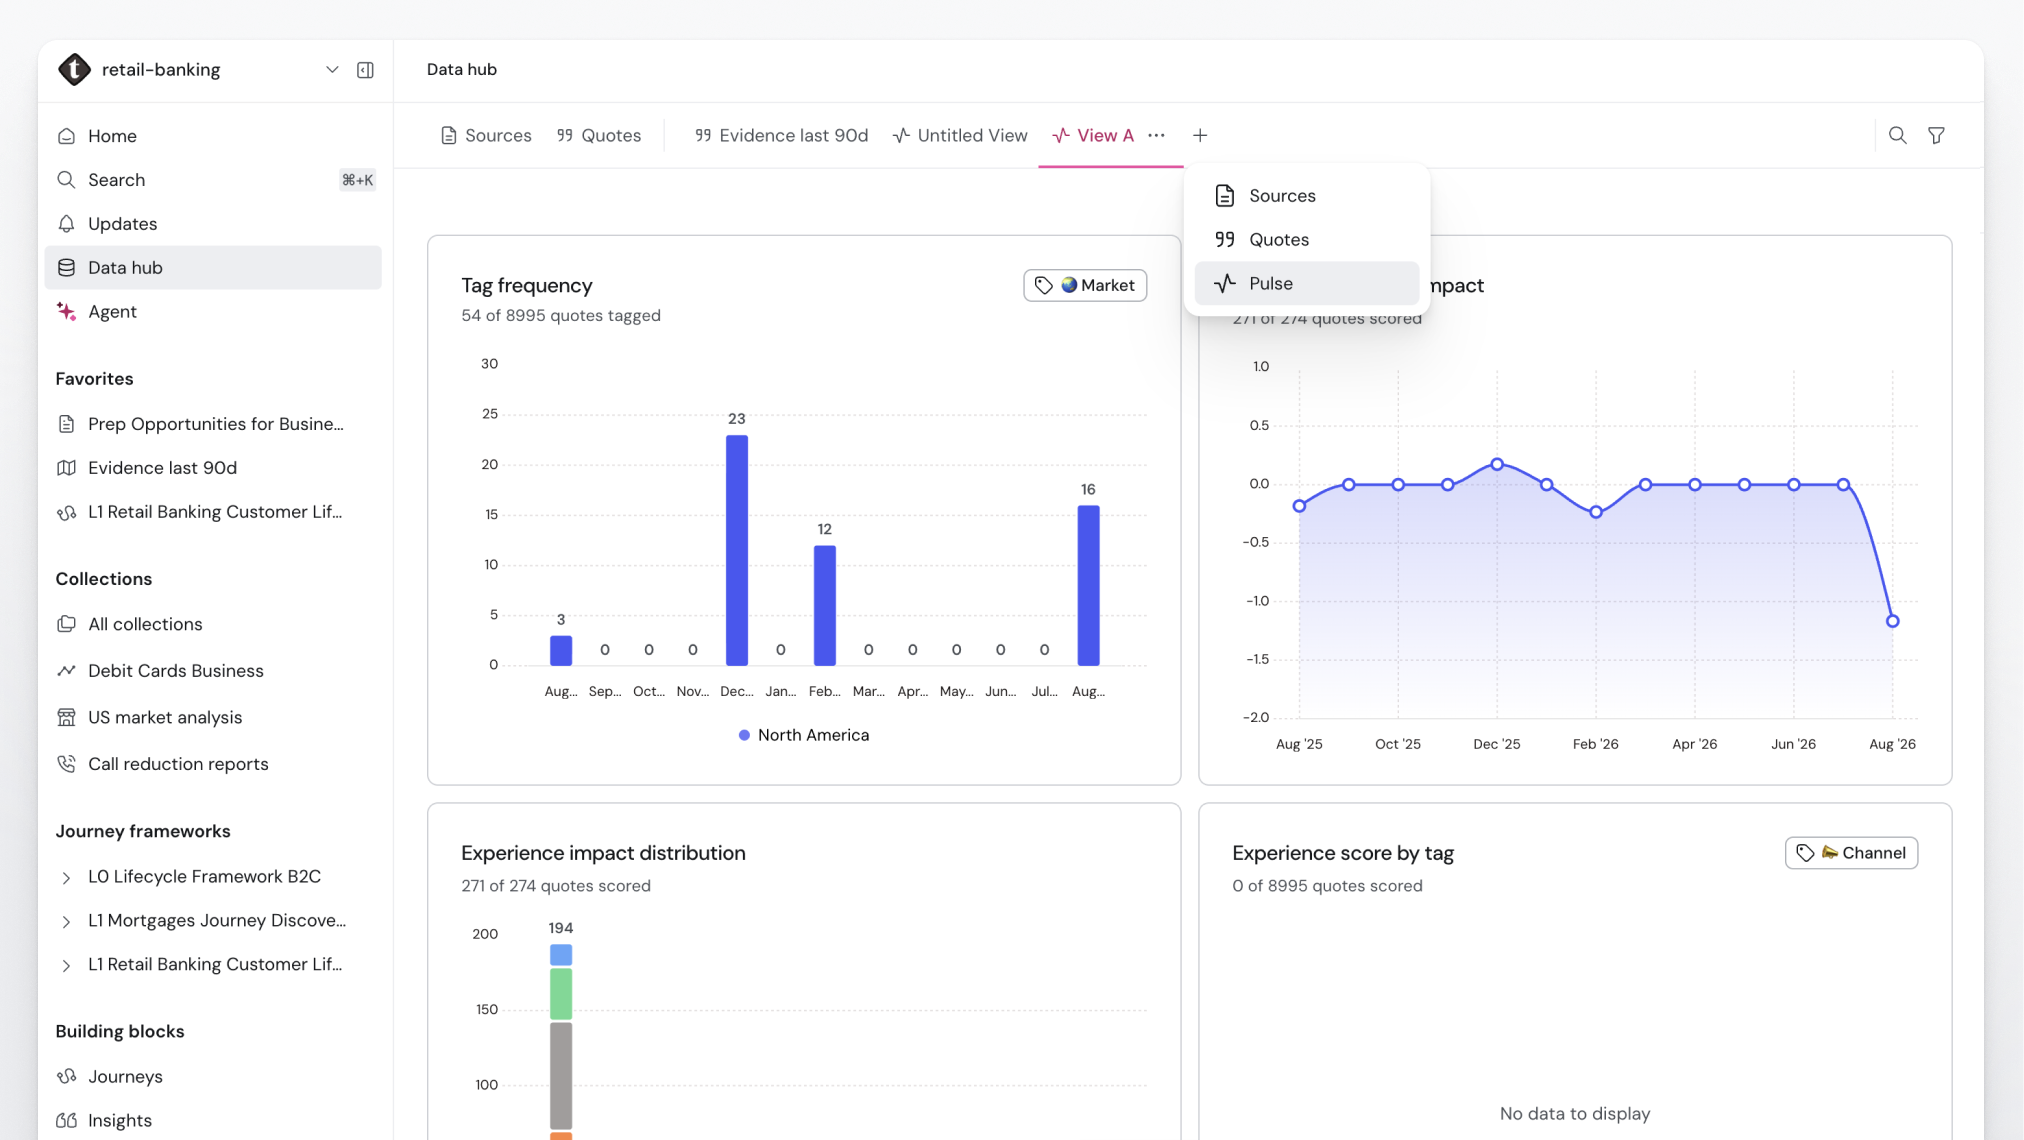Click the last August bar valued 16
The width and height of the screenshot is (2024, 1140).
1088,585
